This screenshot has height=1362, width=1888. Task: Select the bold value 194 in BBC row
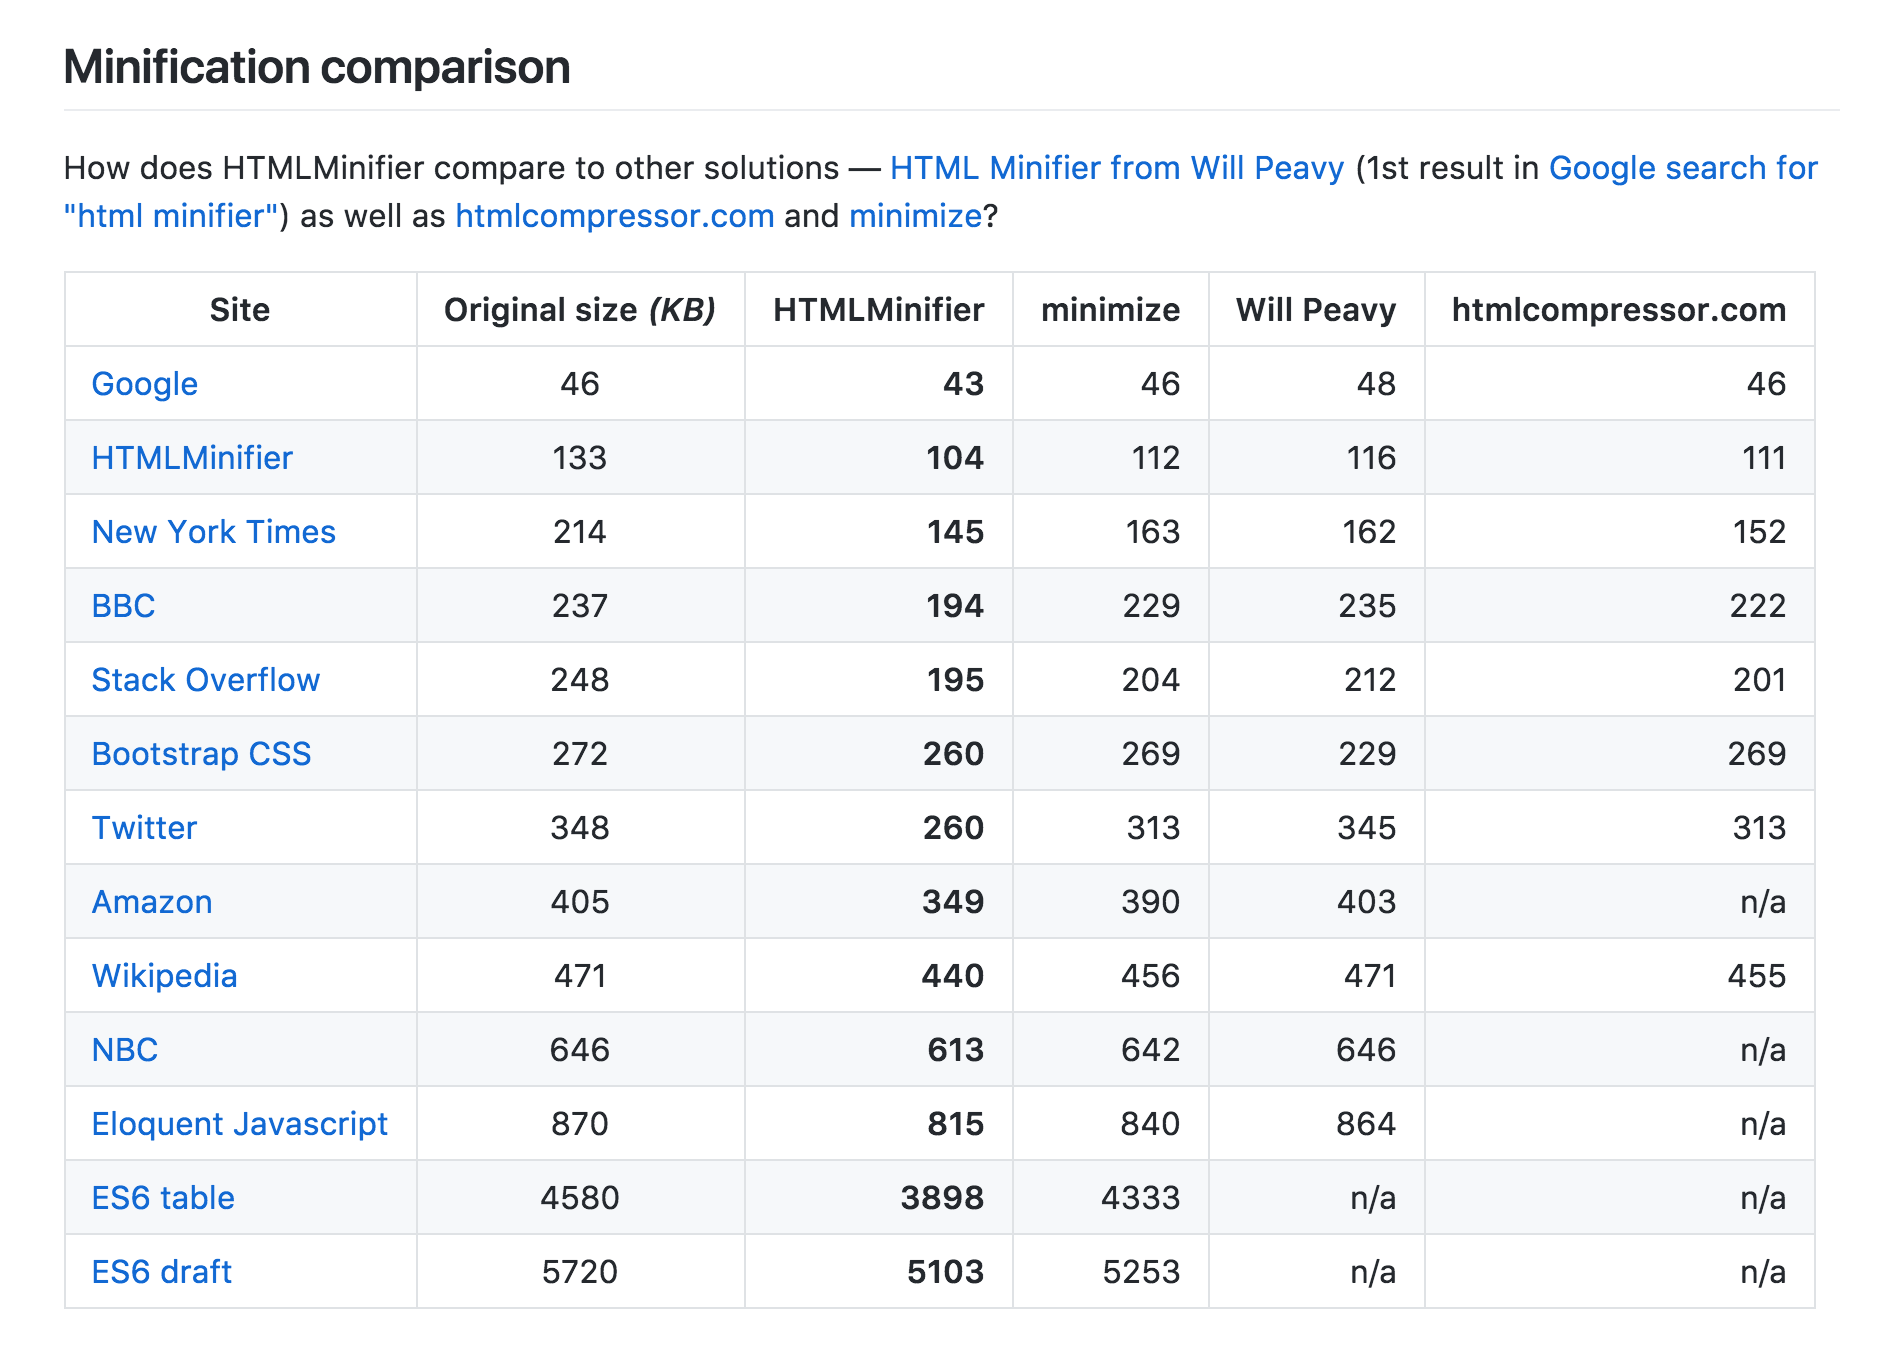[x=955, y=606]
